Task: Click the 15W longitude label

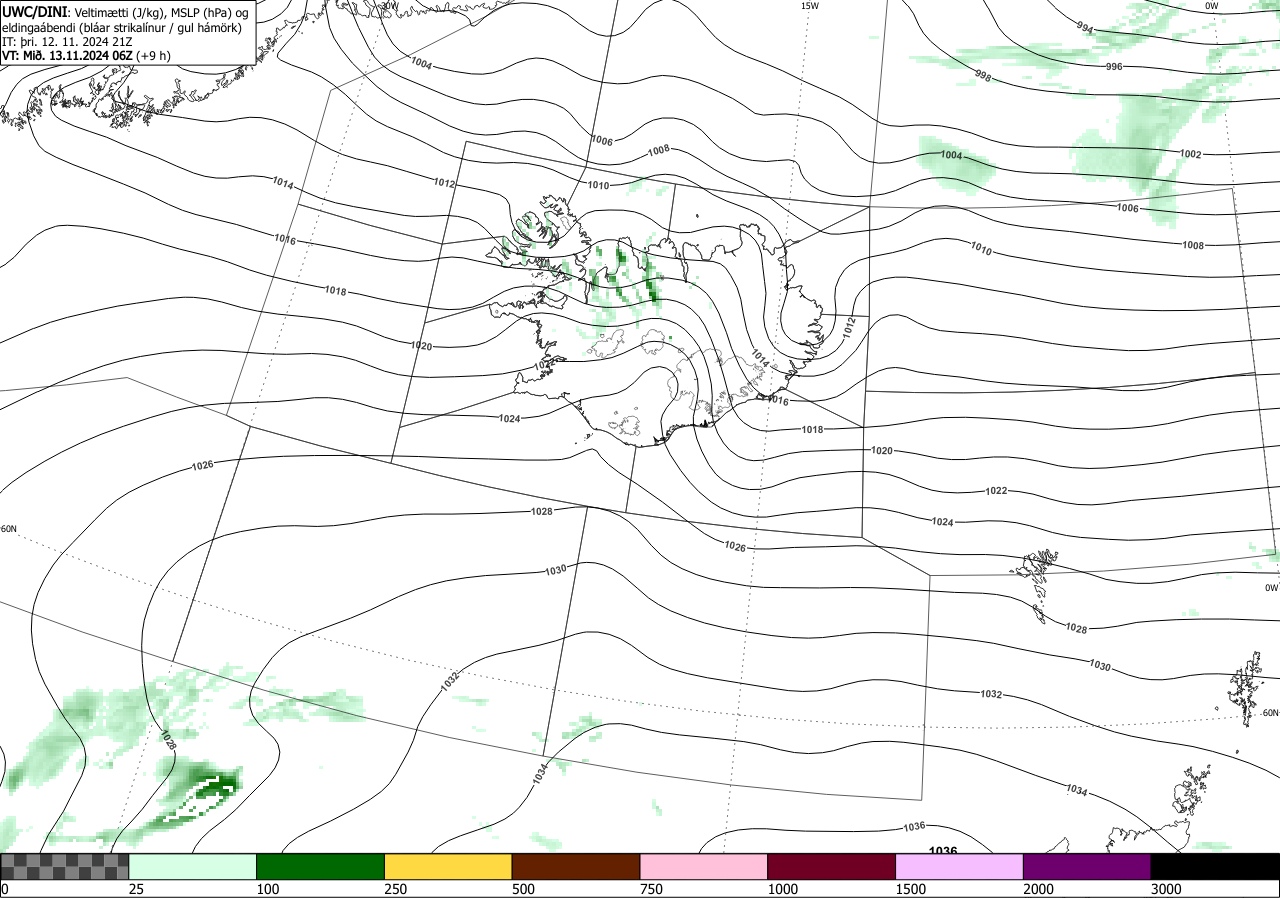Action: pos(810,6)
